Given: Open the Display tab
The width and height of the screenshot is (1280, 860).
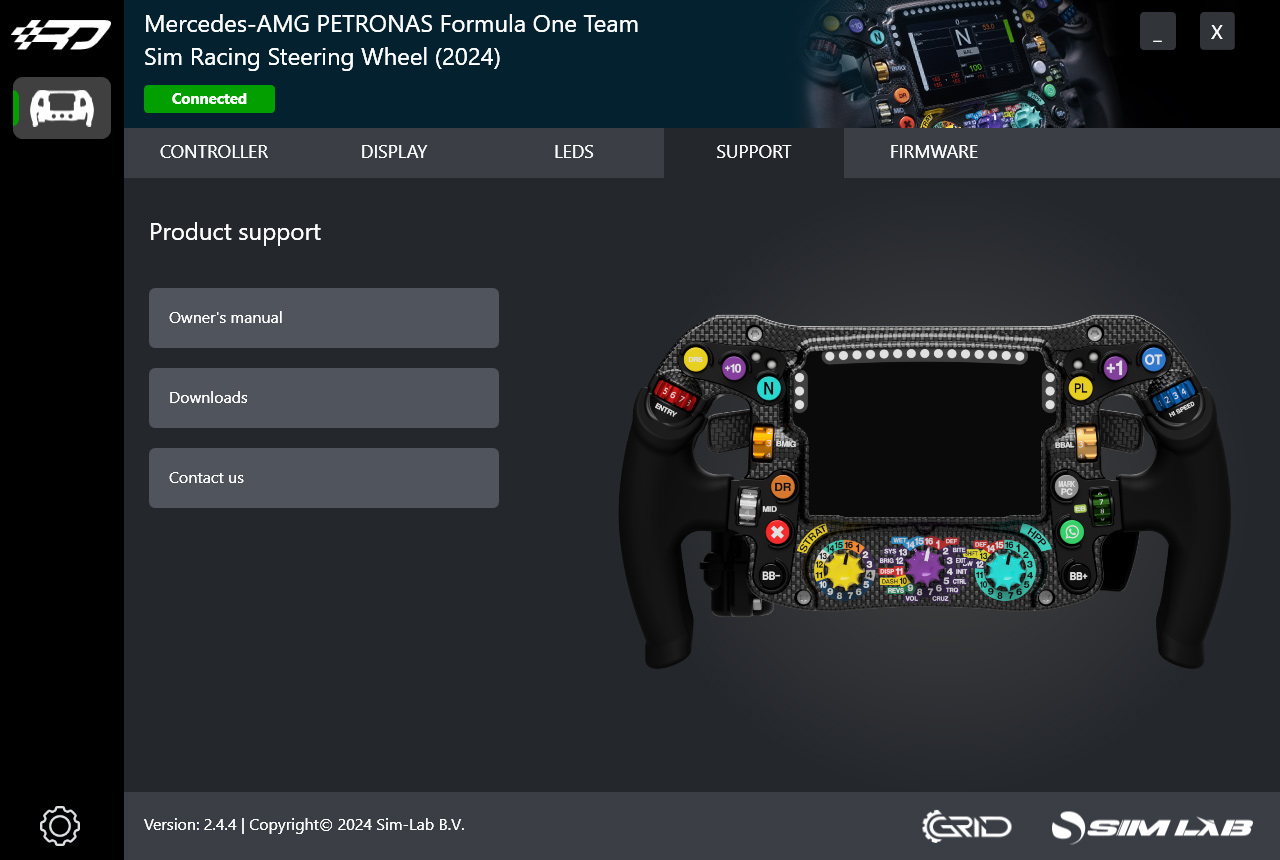Looking at the screenshot, I should (x=394, y=152).
